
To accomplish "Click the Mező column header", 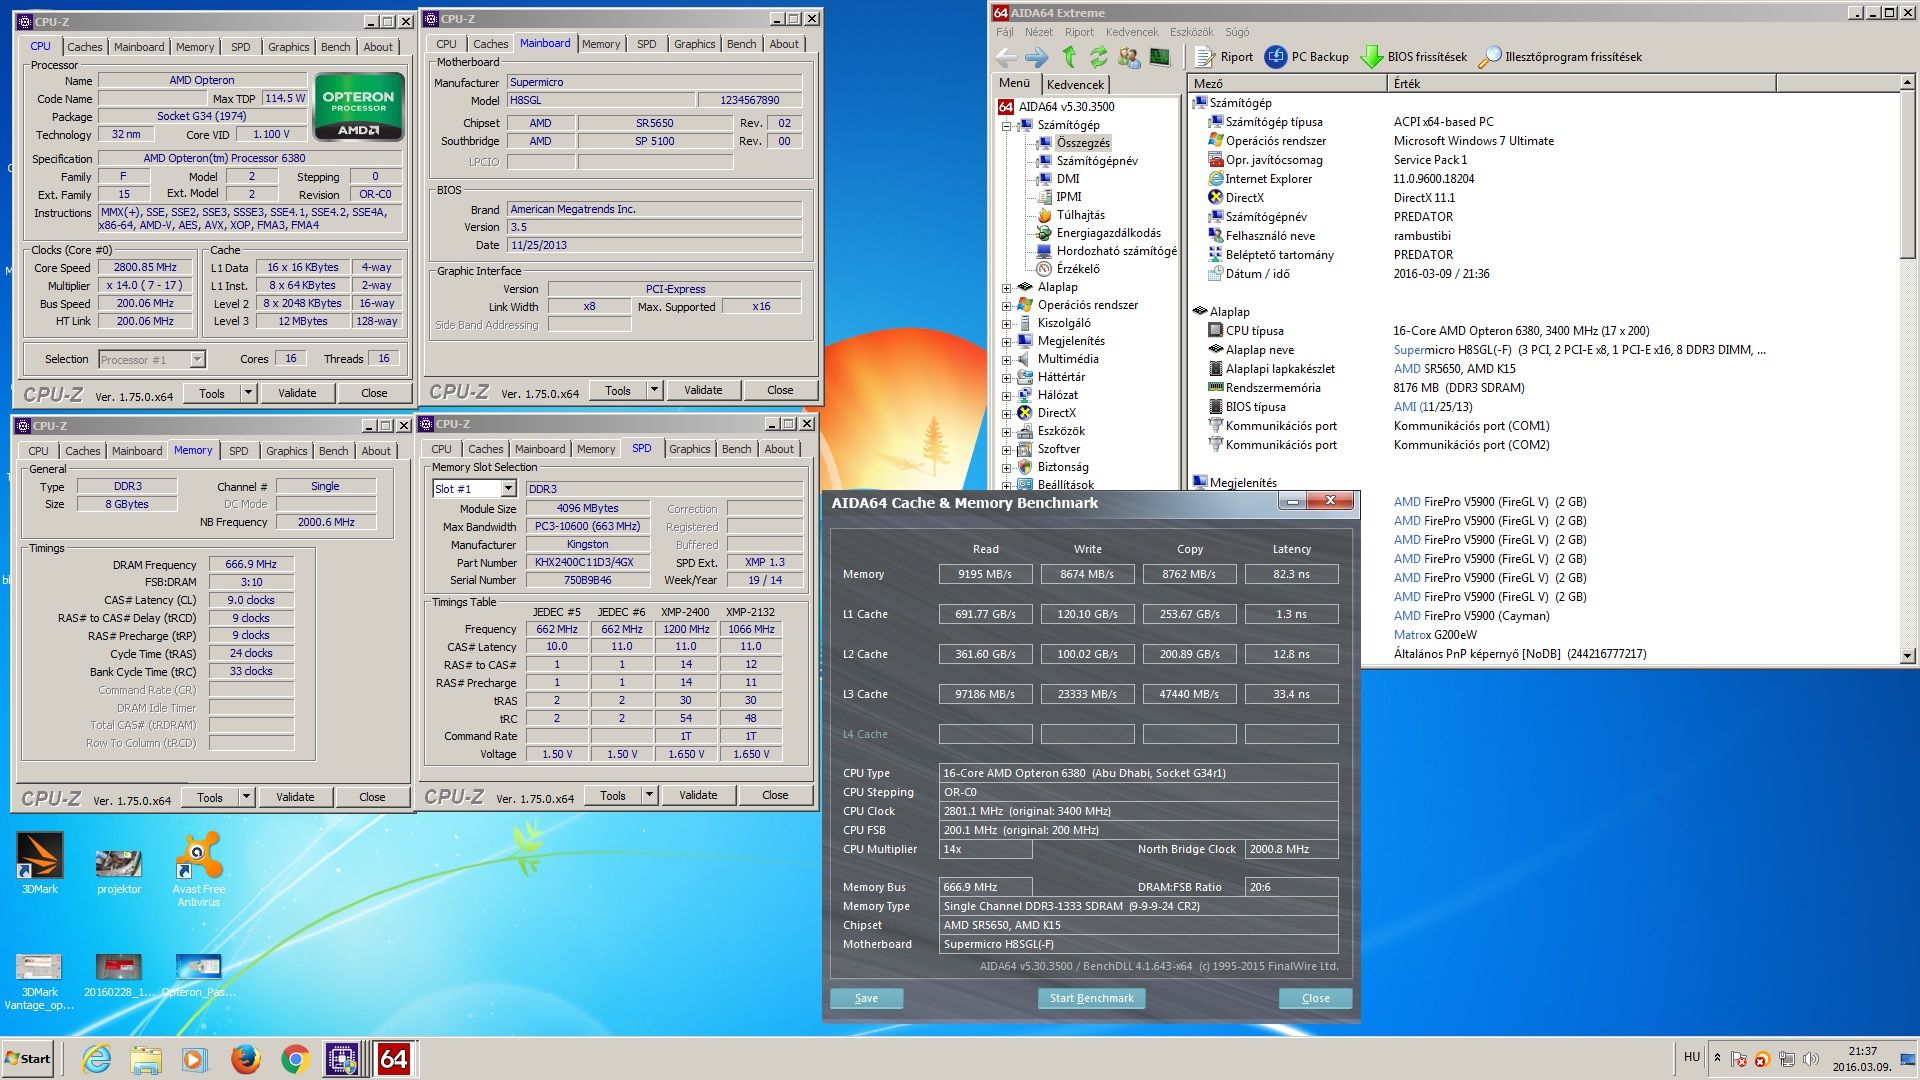I will (1289, 84).
